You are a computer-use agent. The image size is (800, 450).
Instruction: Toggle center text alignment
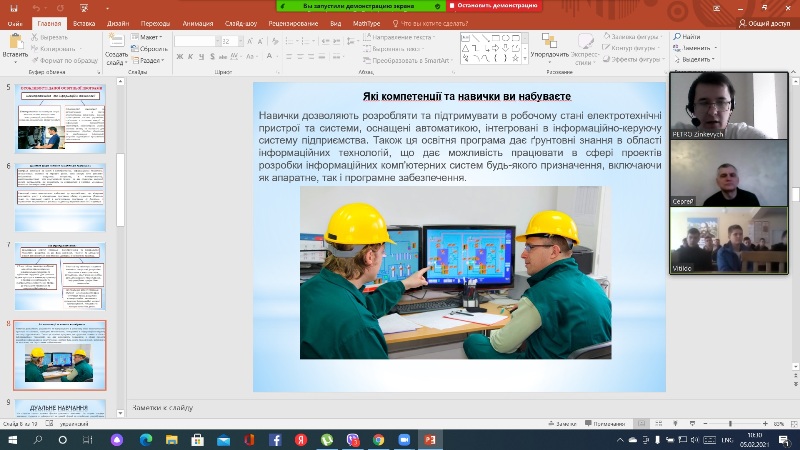300,57
